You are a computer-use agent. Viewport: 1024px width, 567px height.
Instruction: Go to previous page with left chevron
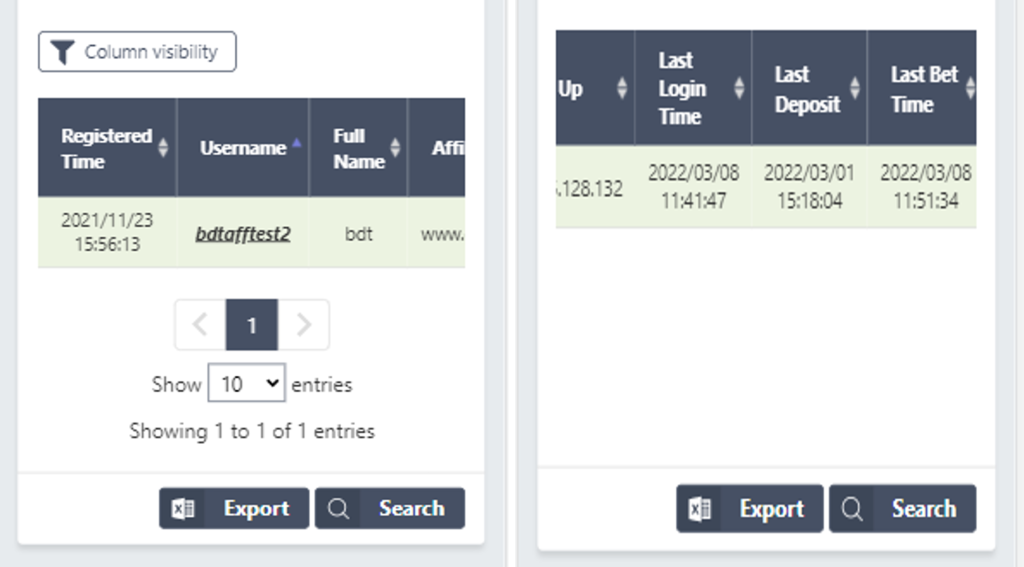(200, 325)
